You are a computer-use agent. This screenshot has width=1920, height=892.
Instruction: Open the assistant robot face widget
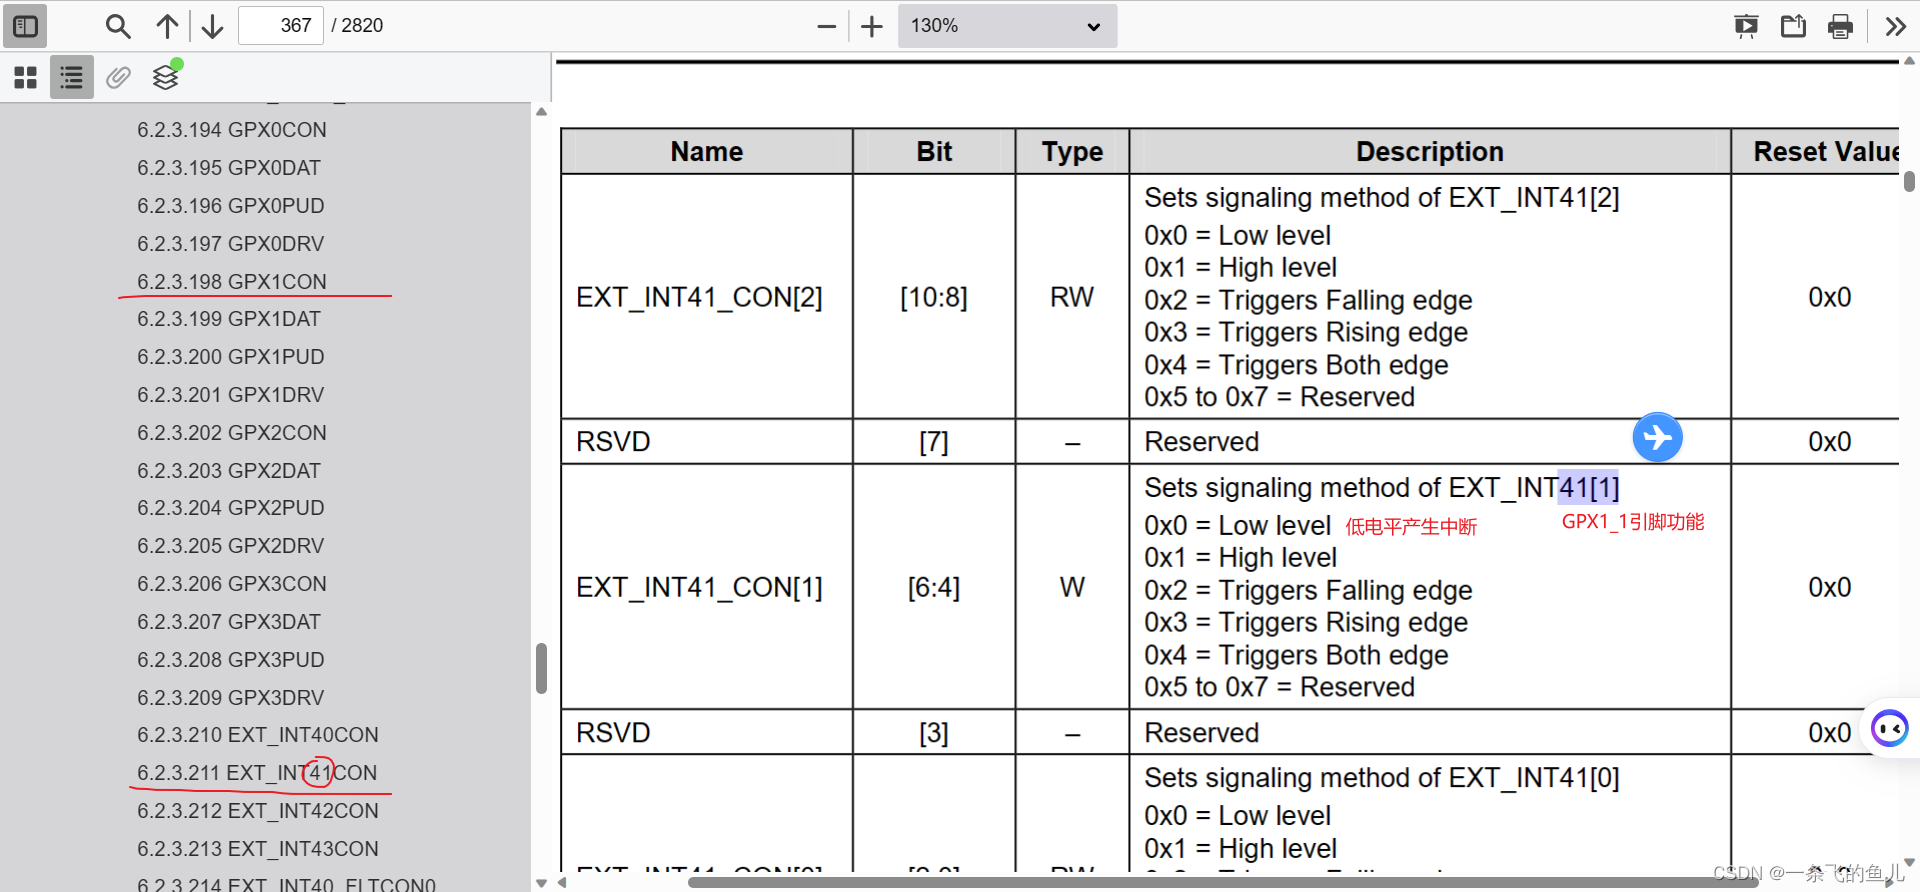[x=1889, y=728]
